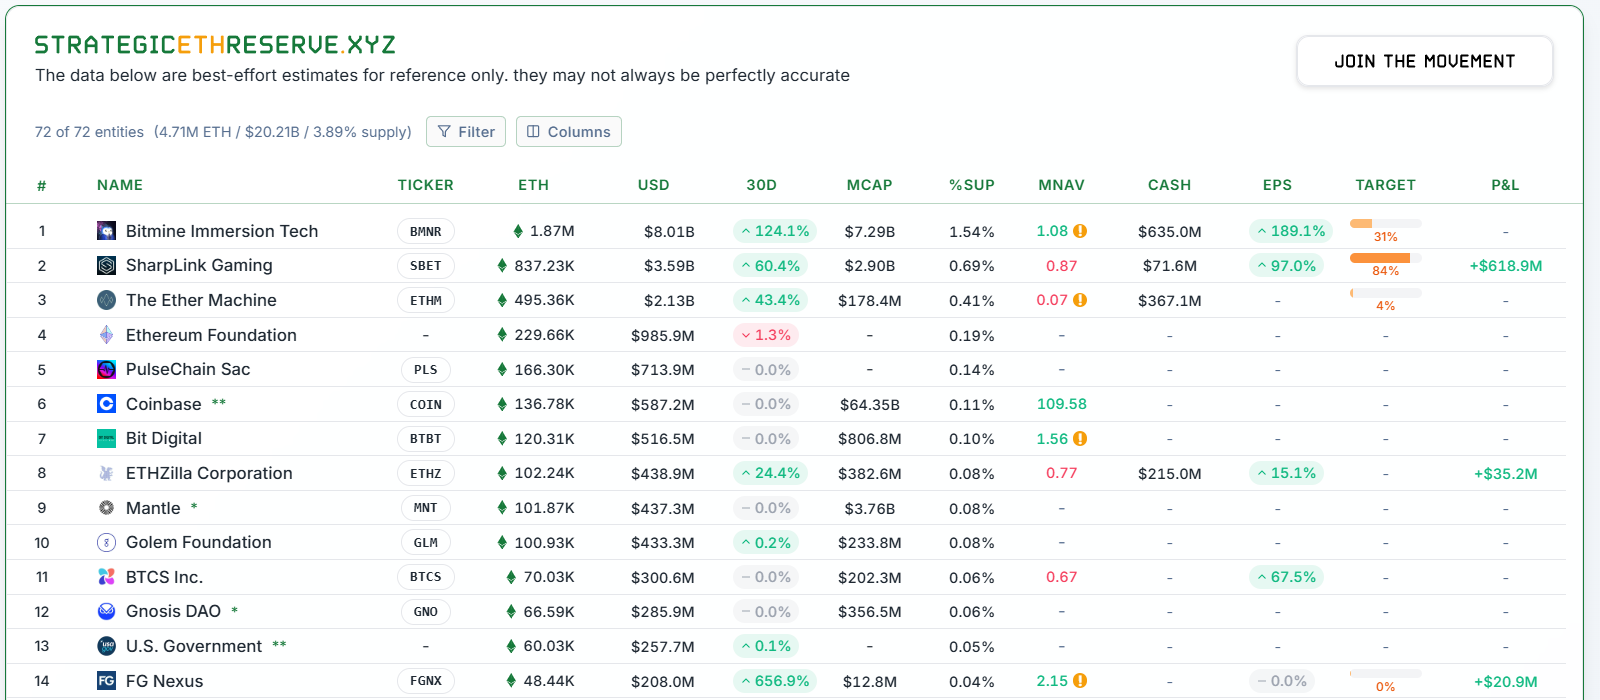Sort the table by %SUP column

(972, 185)
